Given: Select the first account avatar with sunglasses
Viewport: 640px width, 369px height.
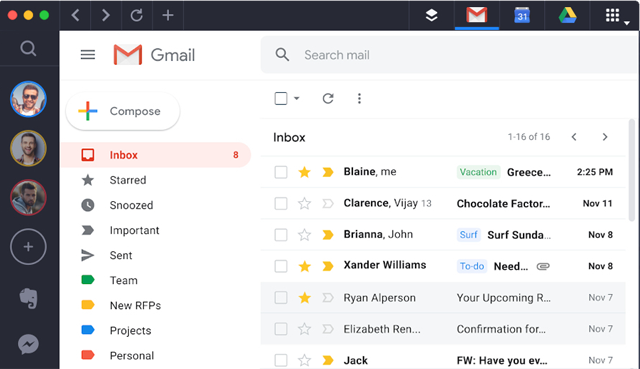Looking at the screenshot, I should [28, 99].
